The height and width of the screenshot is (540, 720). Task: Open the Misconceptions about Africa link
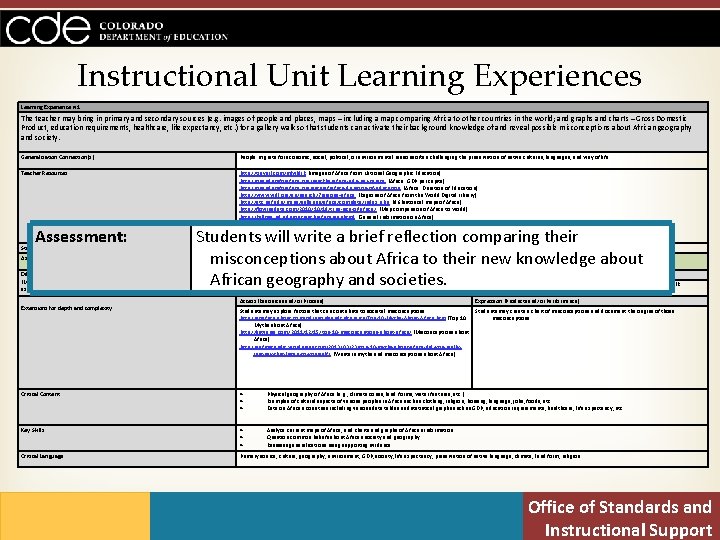coord(325,332)
